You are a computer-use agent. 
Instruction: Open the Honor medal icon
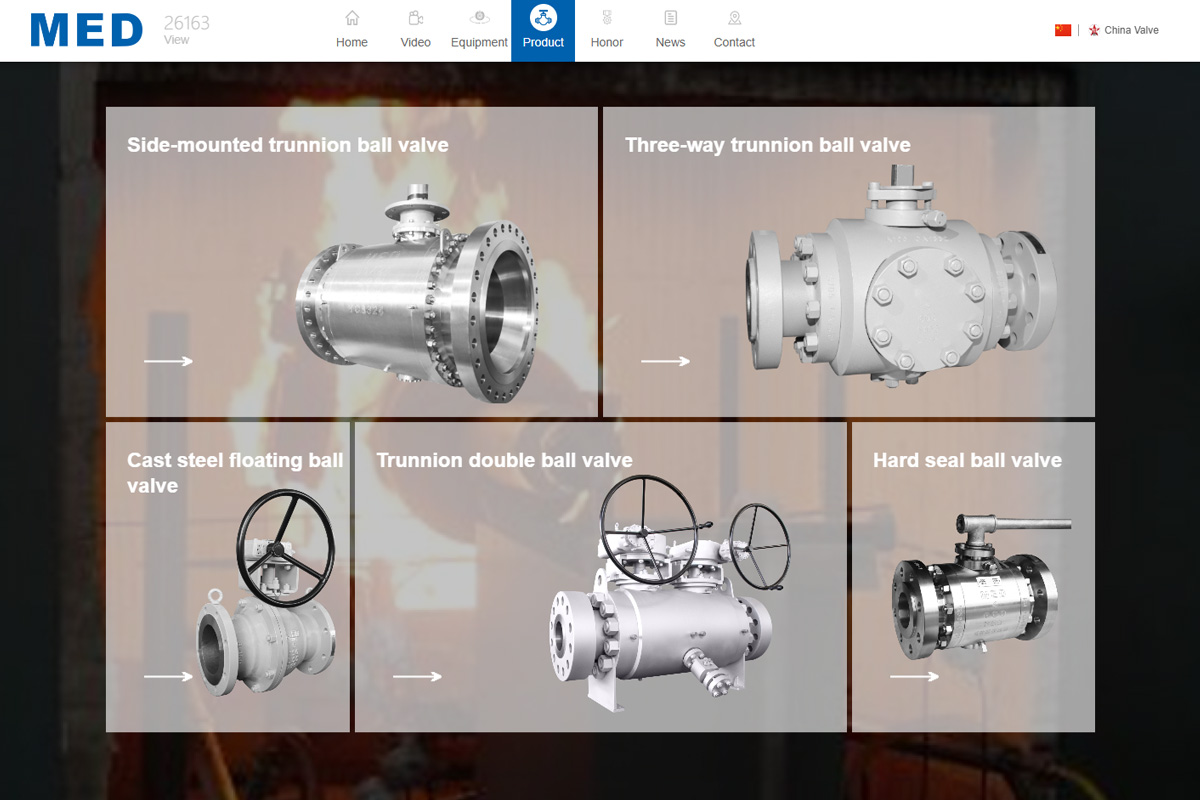pos(607,18)
